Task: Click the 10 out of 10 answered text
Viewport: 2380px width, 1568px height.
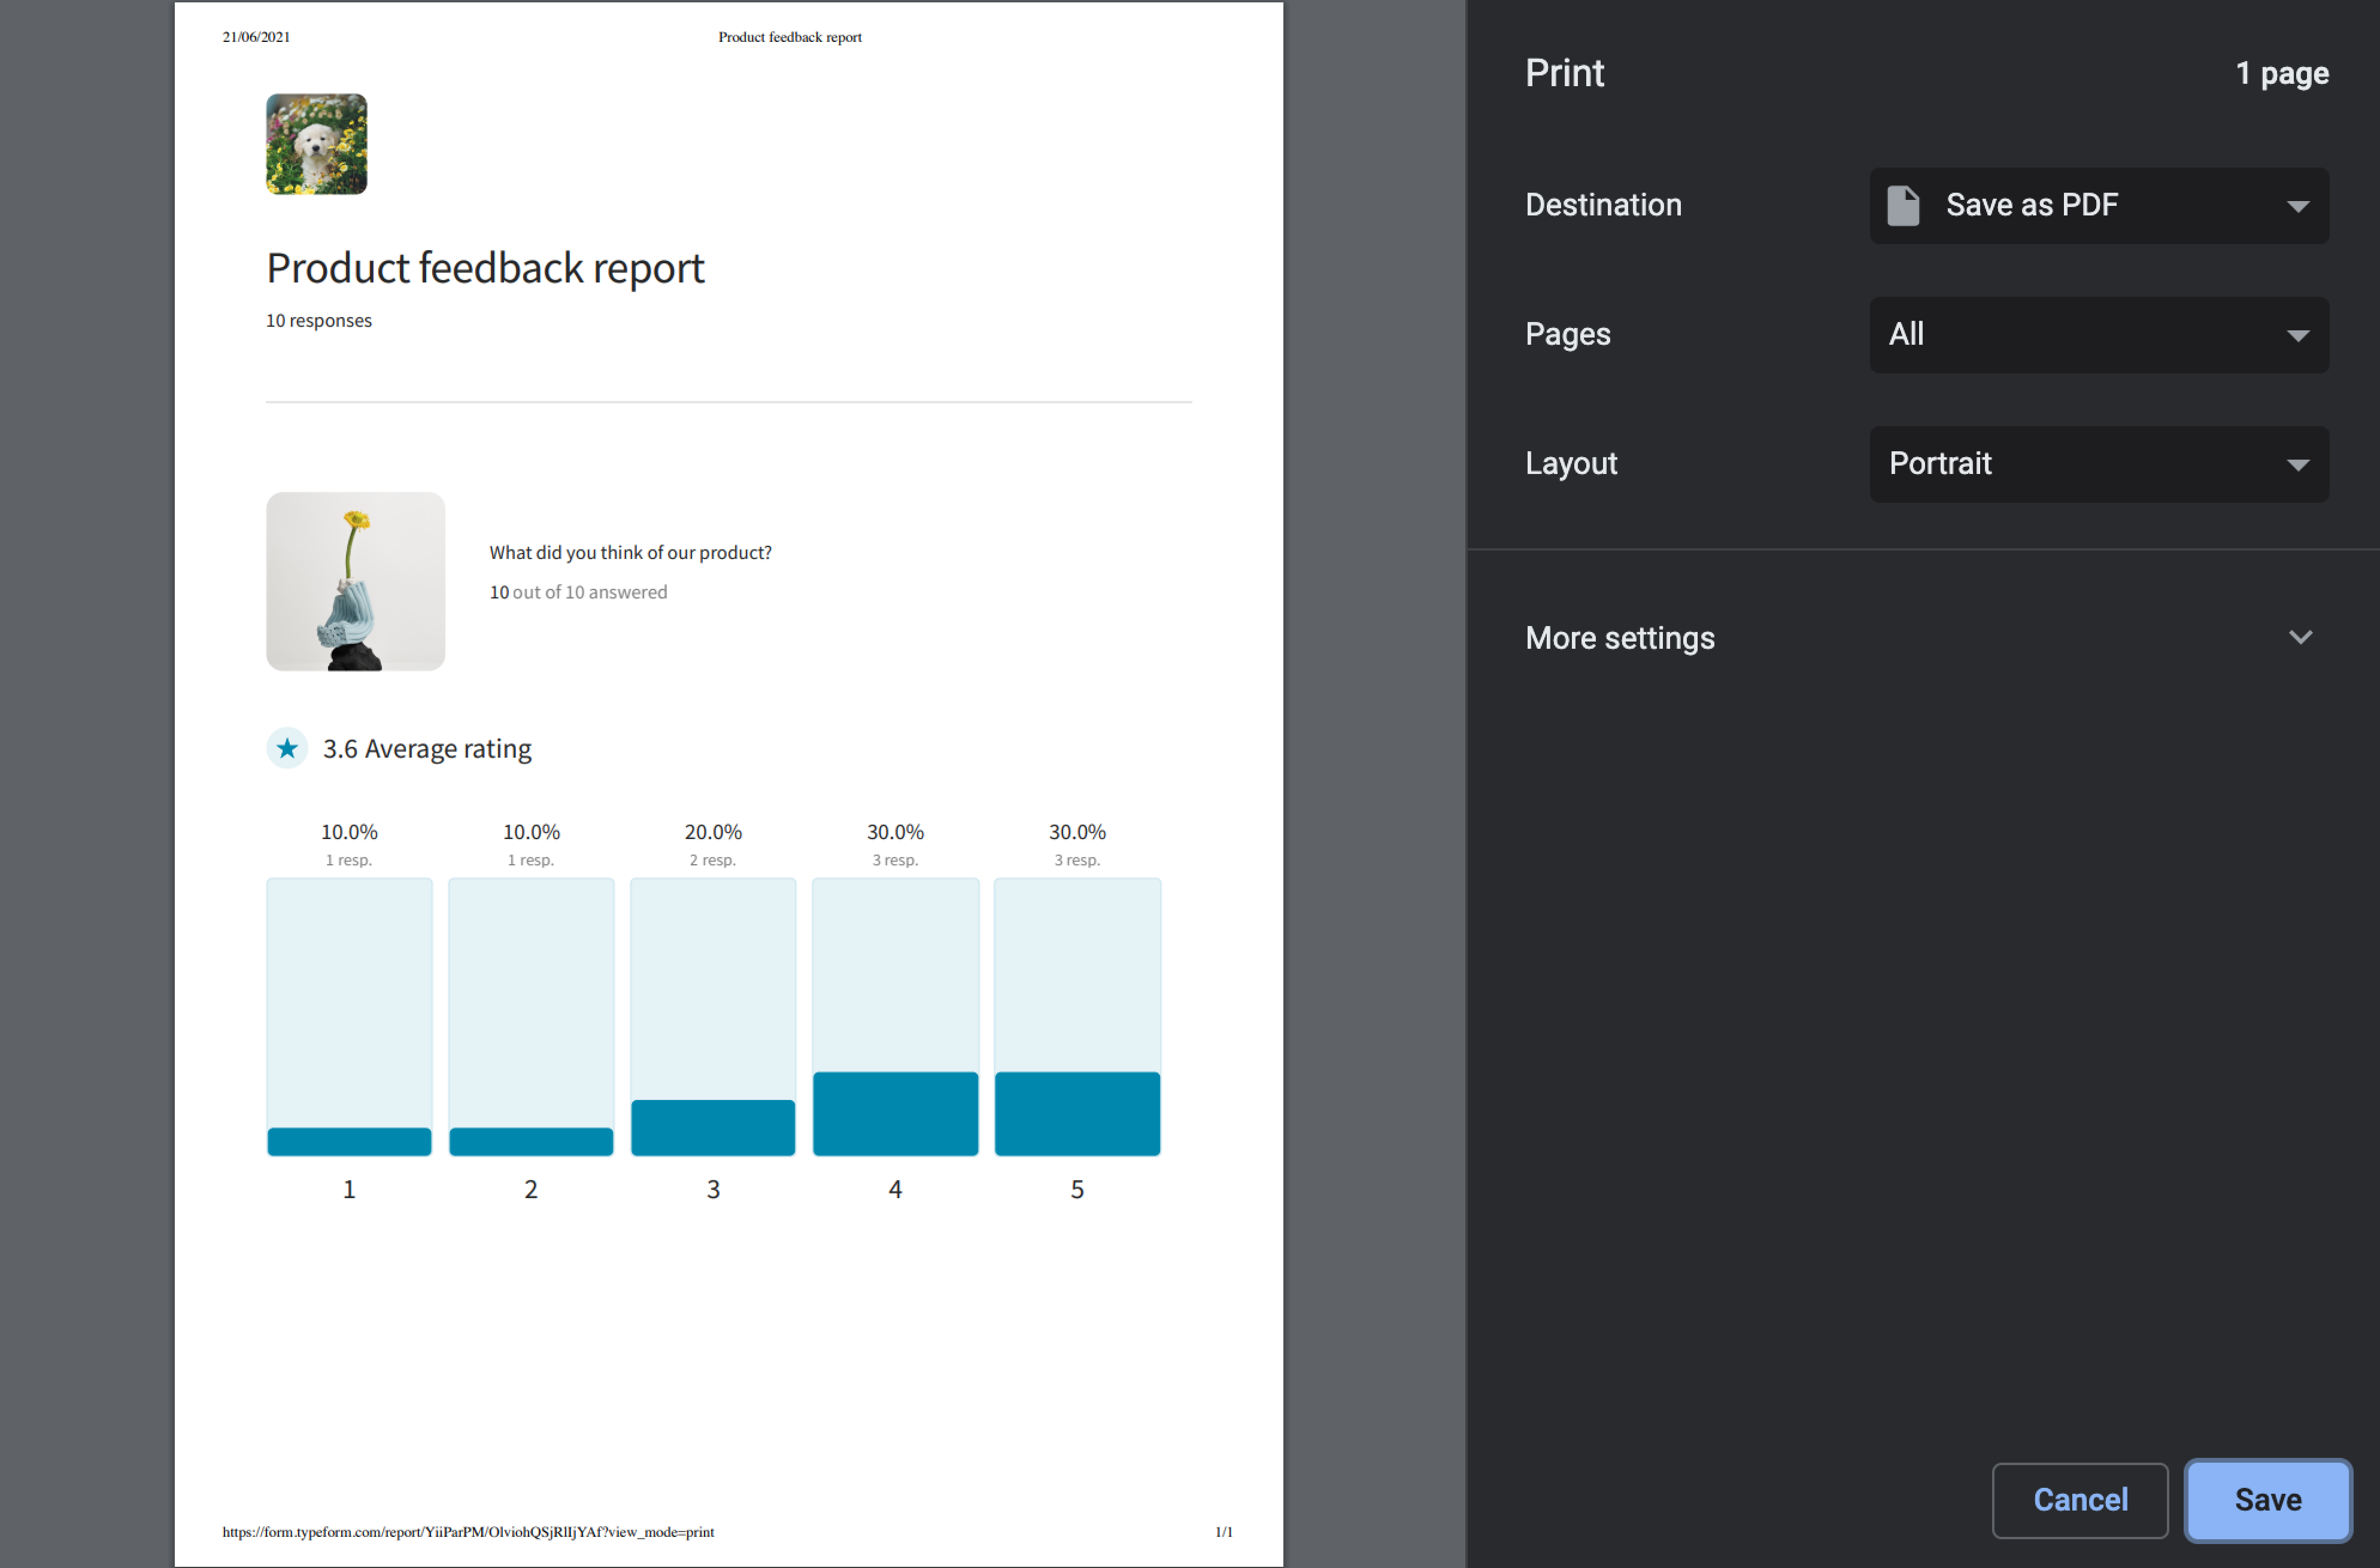Action: 578,591
